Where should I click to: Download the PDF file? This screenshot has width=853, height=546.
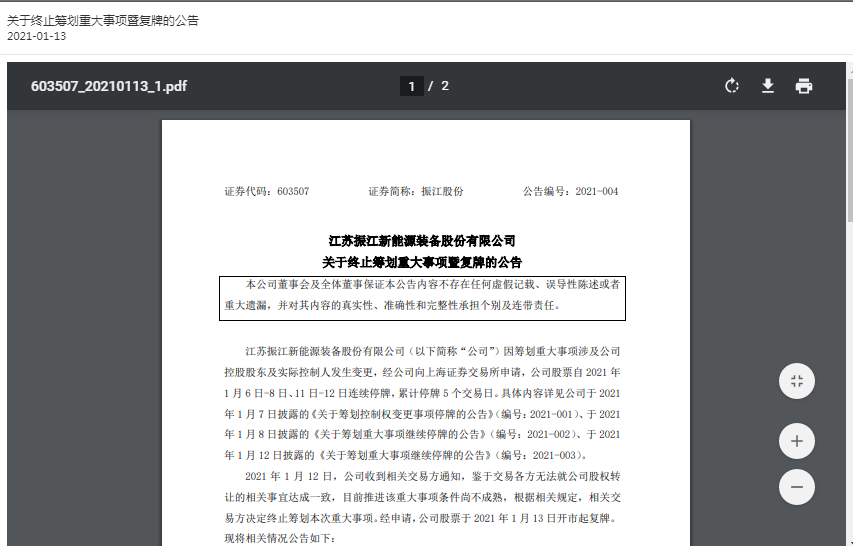pyautogui.click(x=768, y=86)
